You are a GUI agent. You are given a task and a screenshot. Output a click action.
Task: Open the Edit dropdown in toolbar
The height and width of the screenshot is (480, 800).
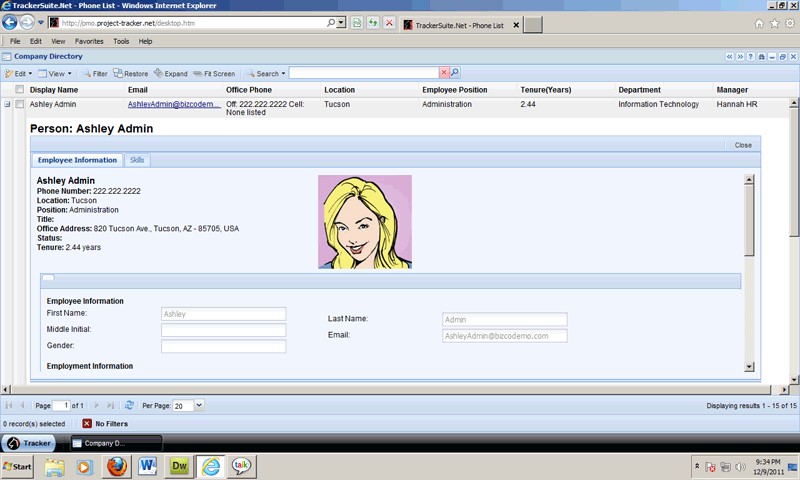pos(18,73)
